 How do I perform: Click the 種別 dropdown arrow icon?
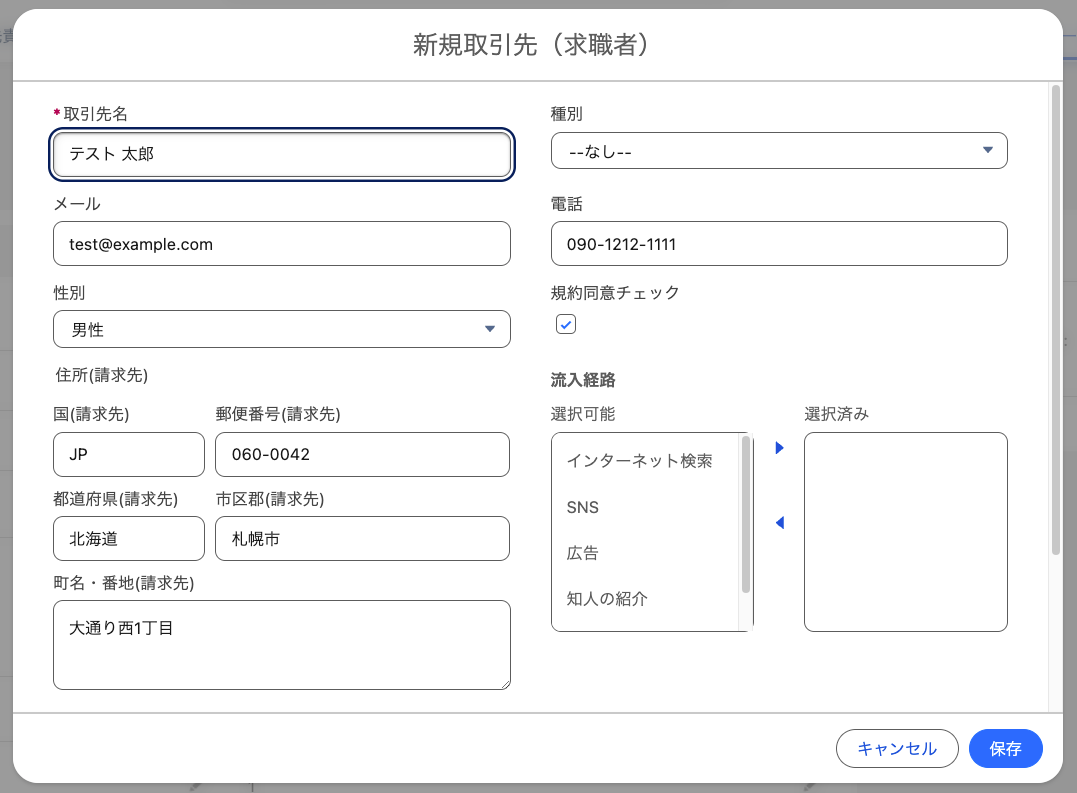(988, 150)
